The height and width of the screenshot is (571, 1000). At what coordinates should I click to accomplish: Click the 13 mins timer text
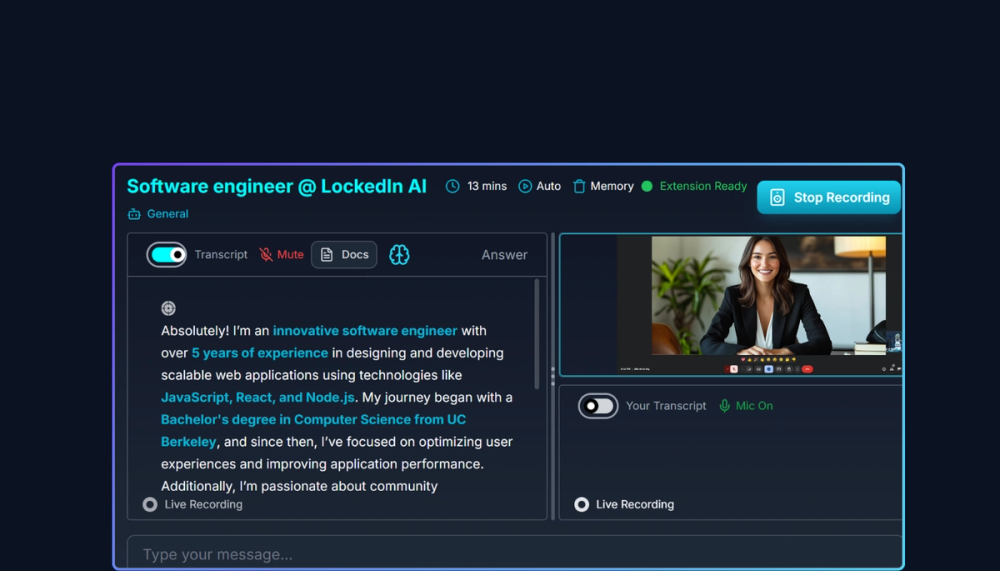coord(487,186)
